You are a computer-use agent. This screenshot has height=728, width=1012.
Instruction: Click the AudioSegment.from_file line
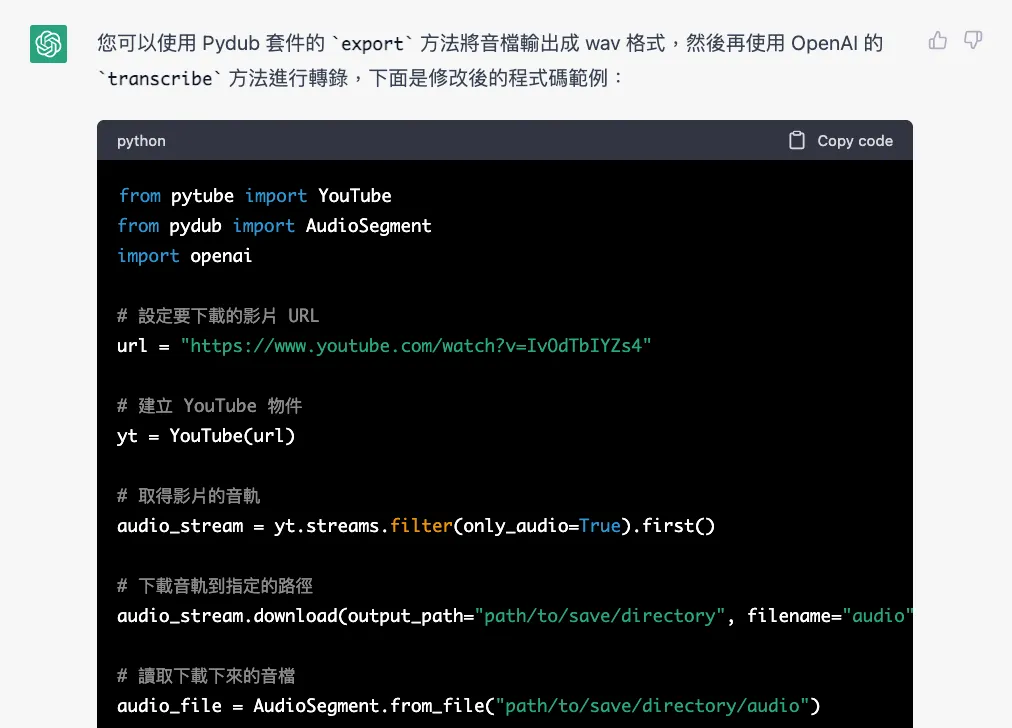469,706
